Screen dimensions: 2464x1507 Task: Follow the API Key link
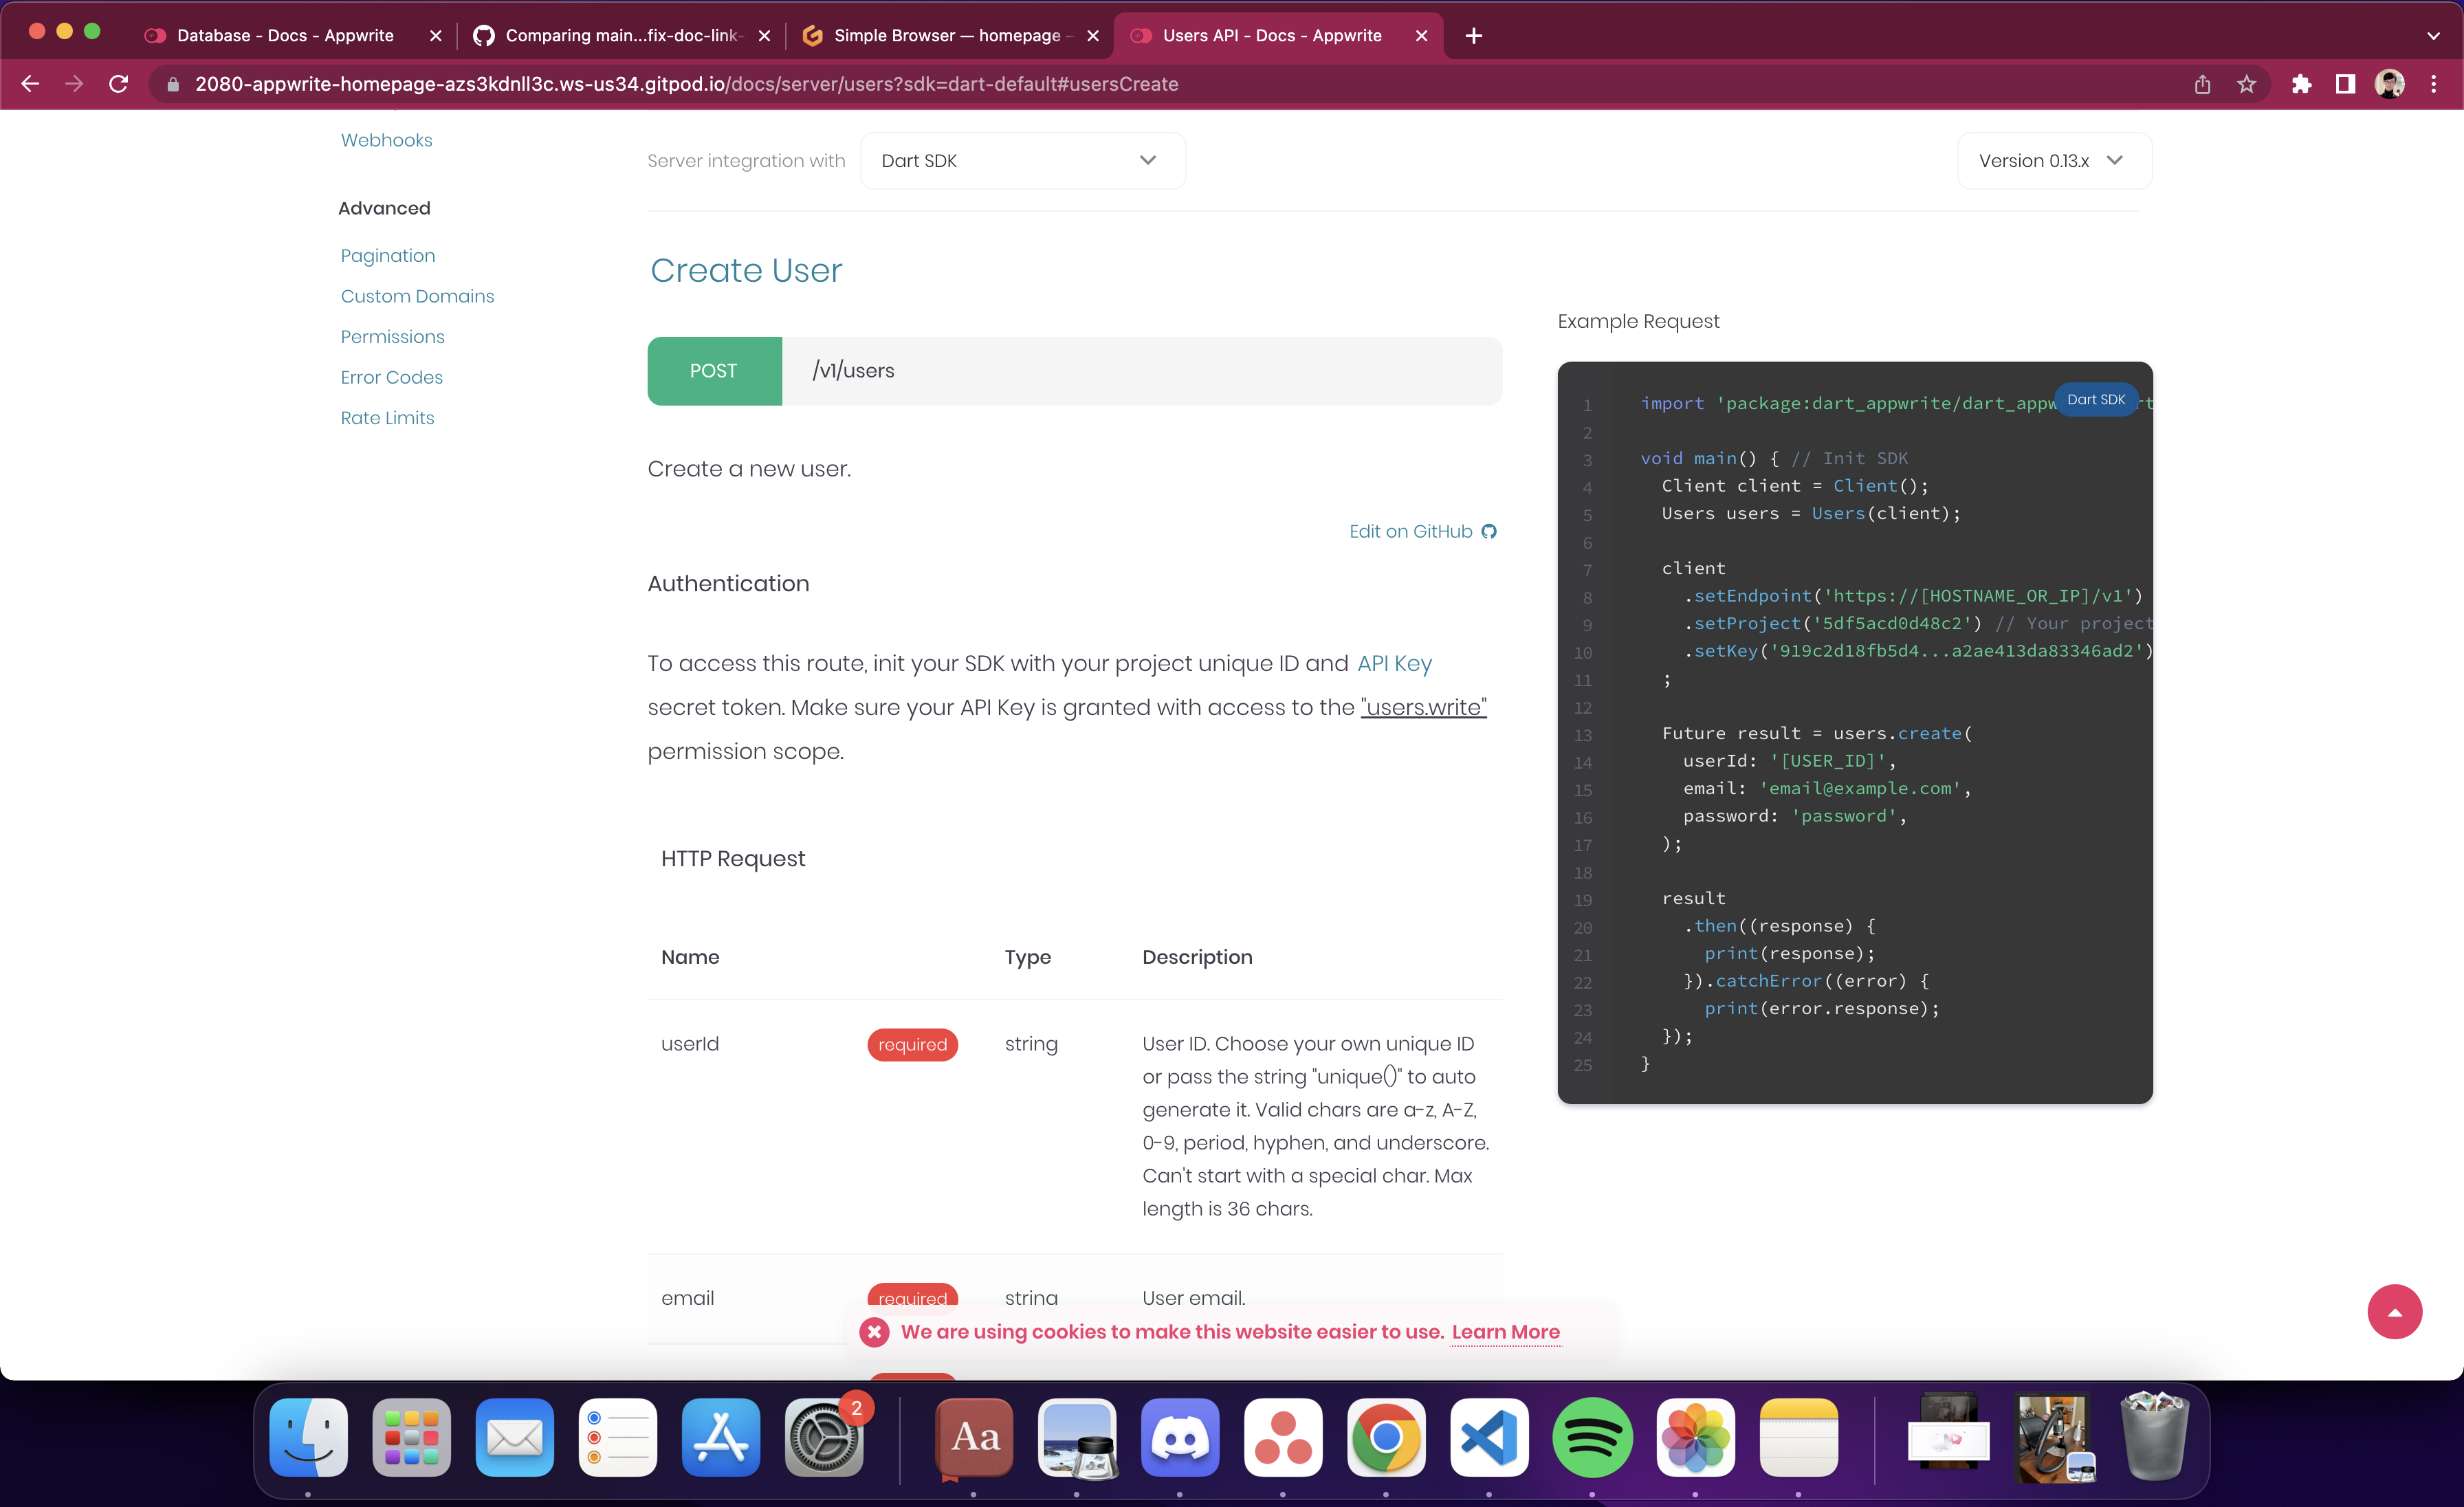tap(1394, 663)
